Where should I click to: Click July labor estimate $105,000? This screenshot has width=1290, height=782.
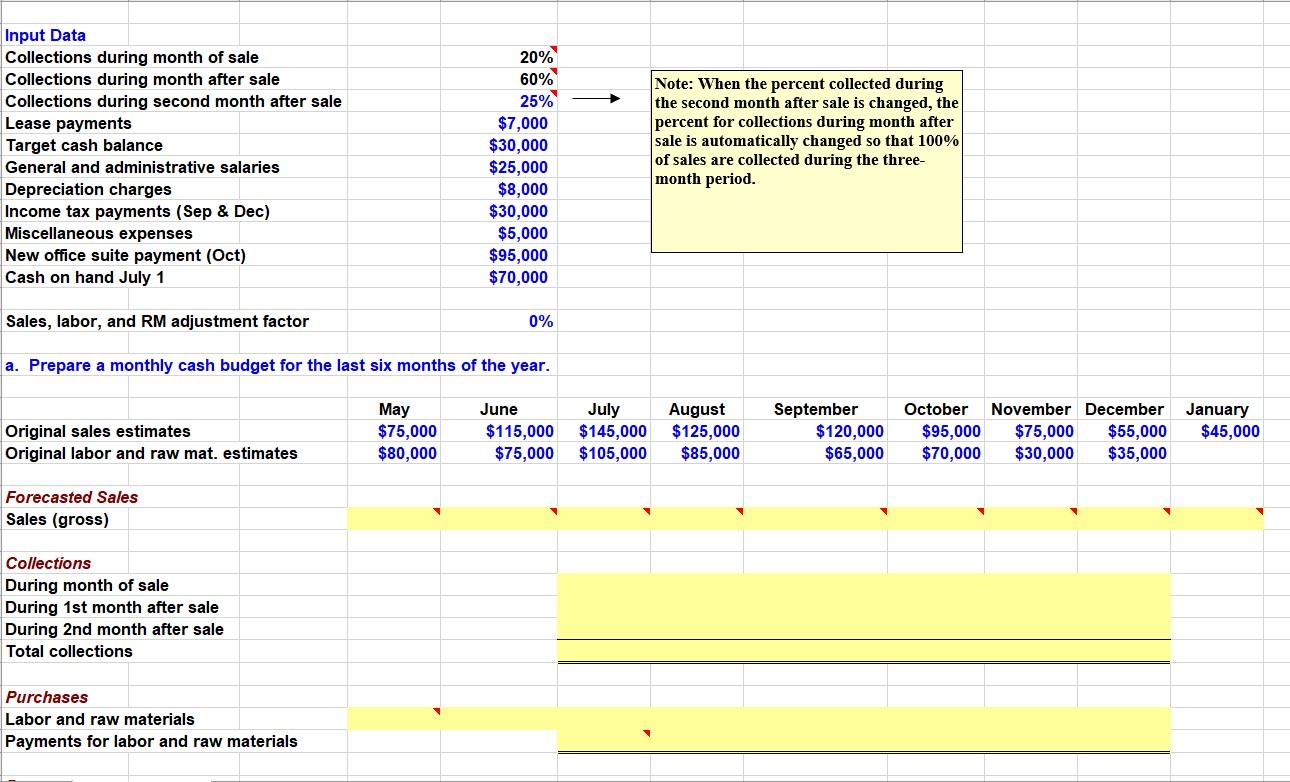click(x=613, y=453)
